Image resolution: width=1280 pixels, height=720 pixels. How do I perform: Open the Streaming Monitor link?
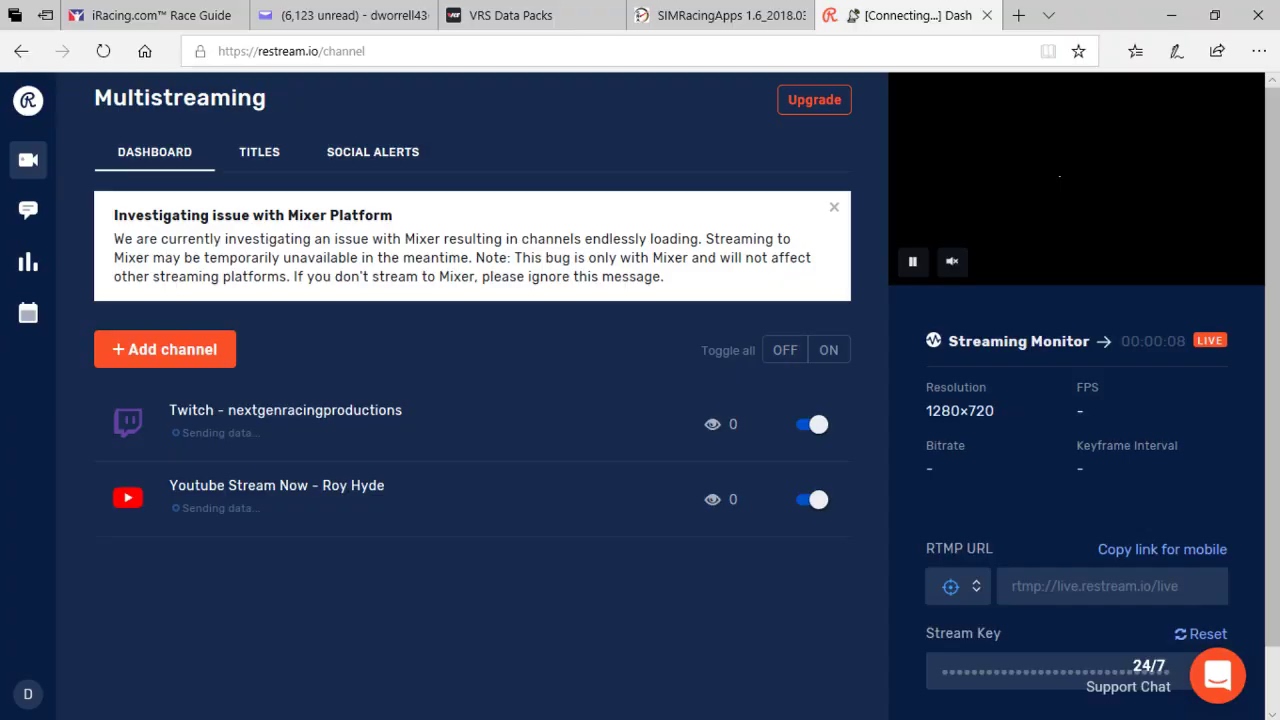point(1029,341)
